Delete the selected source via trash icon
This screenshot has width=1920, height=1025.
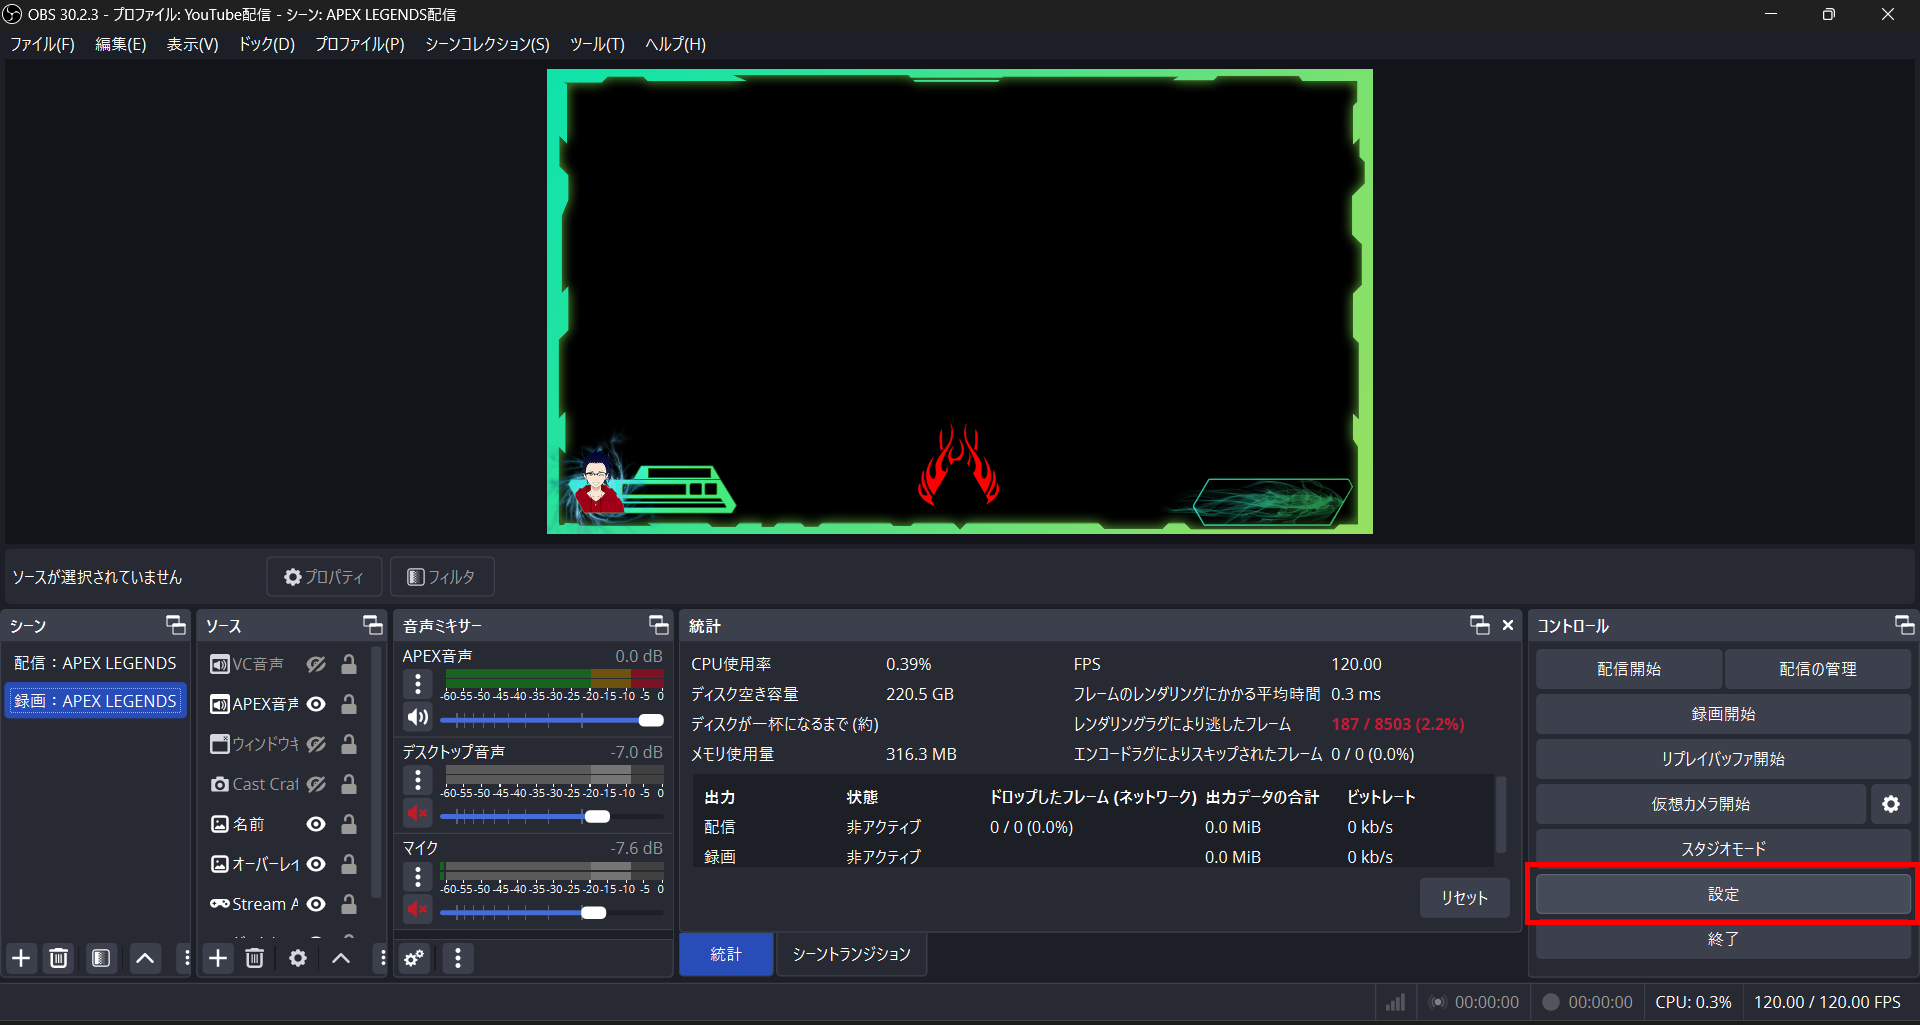pyautogui.click(x=254, y=958)
